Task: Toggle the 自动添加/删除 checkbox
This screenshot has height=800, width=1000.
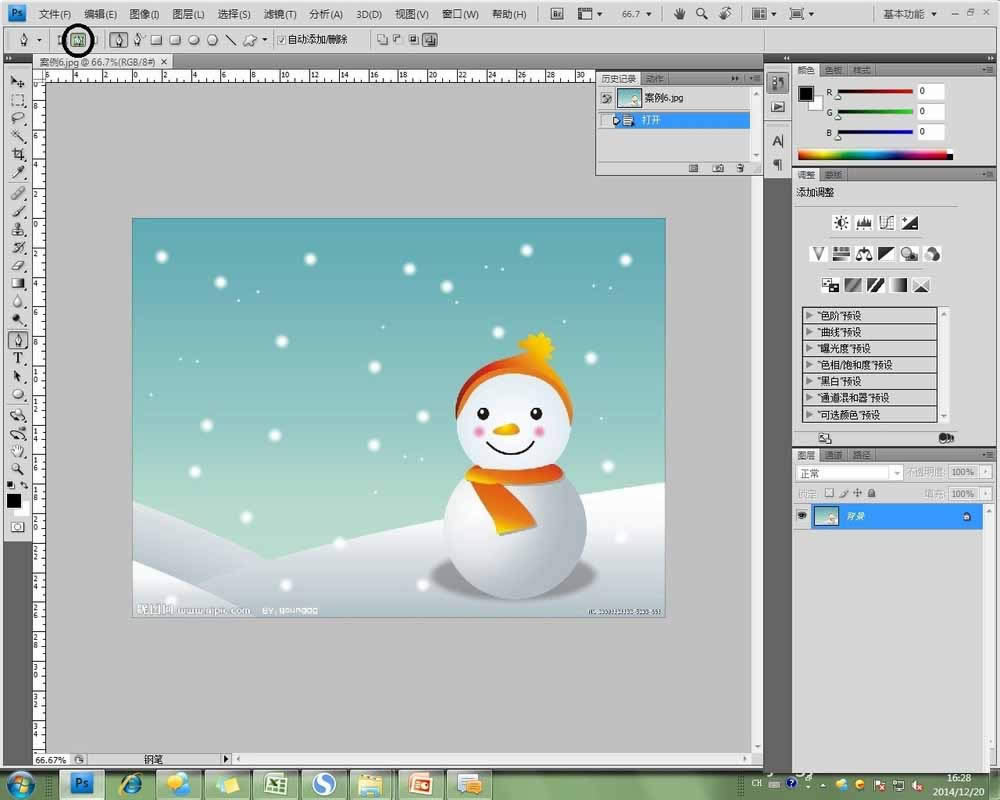Action: coord(281,41)
